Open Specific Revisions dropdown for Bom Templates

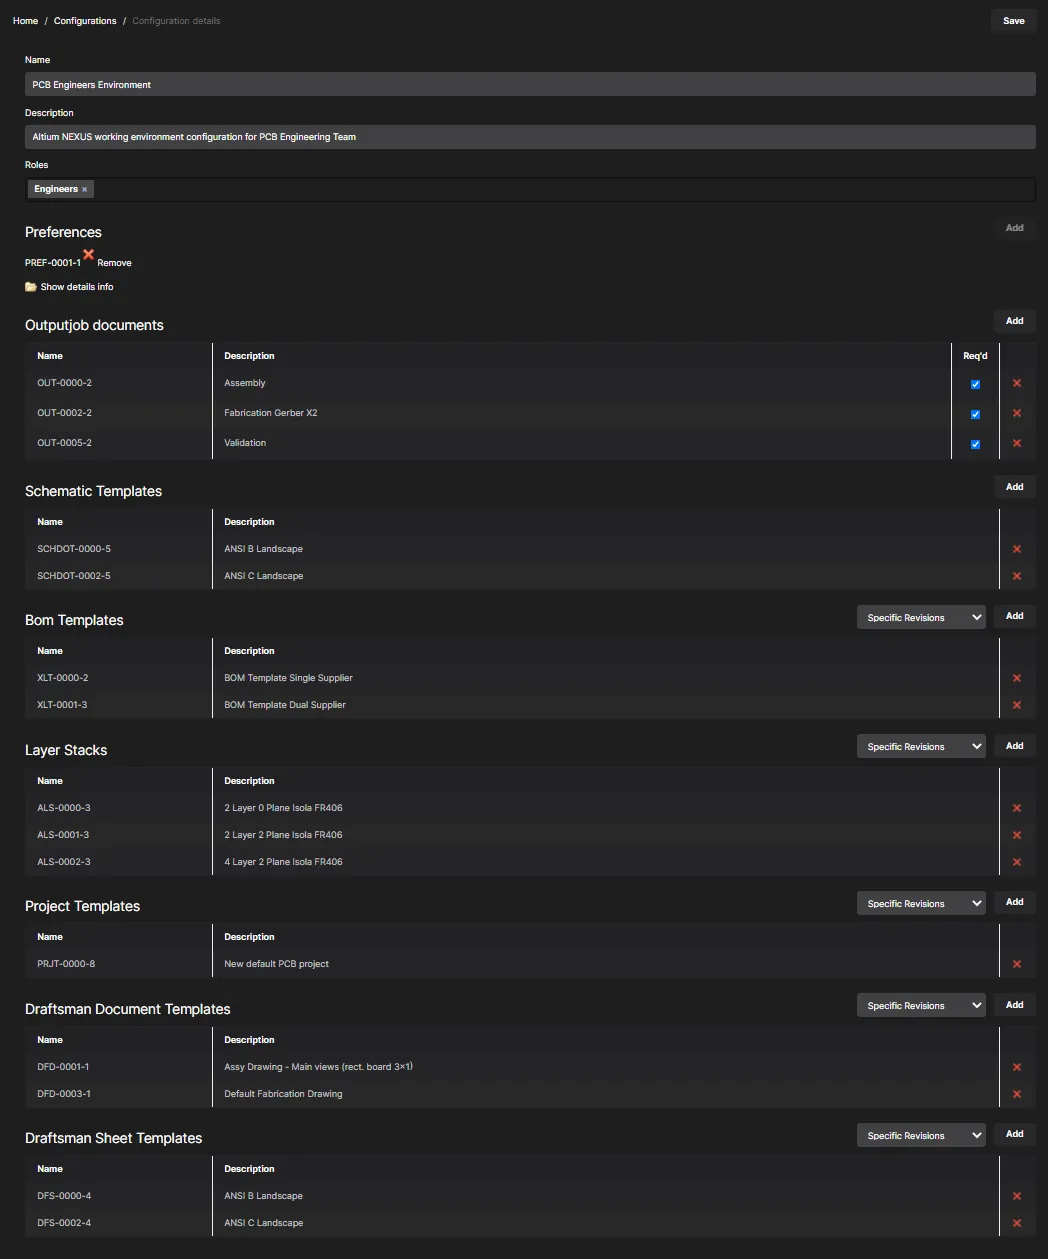(x=921, y=618)
